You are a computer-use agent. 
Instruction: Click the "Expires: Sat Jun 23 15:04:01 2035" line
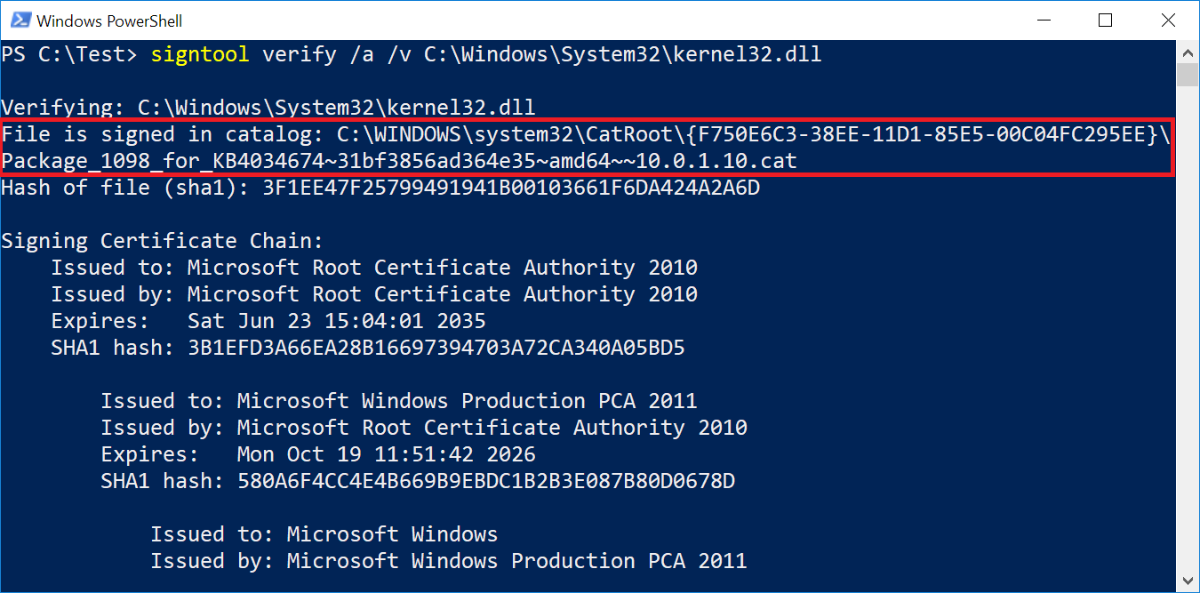[x=268, y=321]
